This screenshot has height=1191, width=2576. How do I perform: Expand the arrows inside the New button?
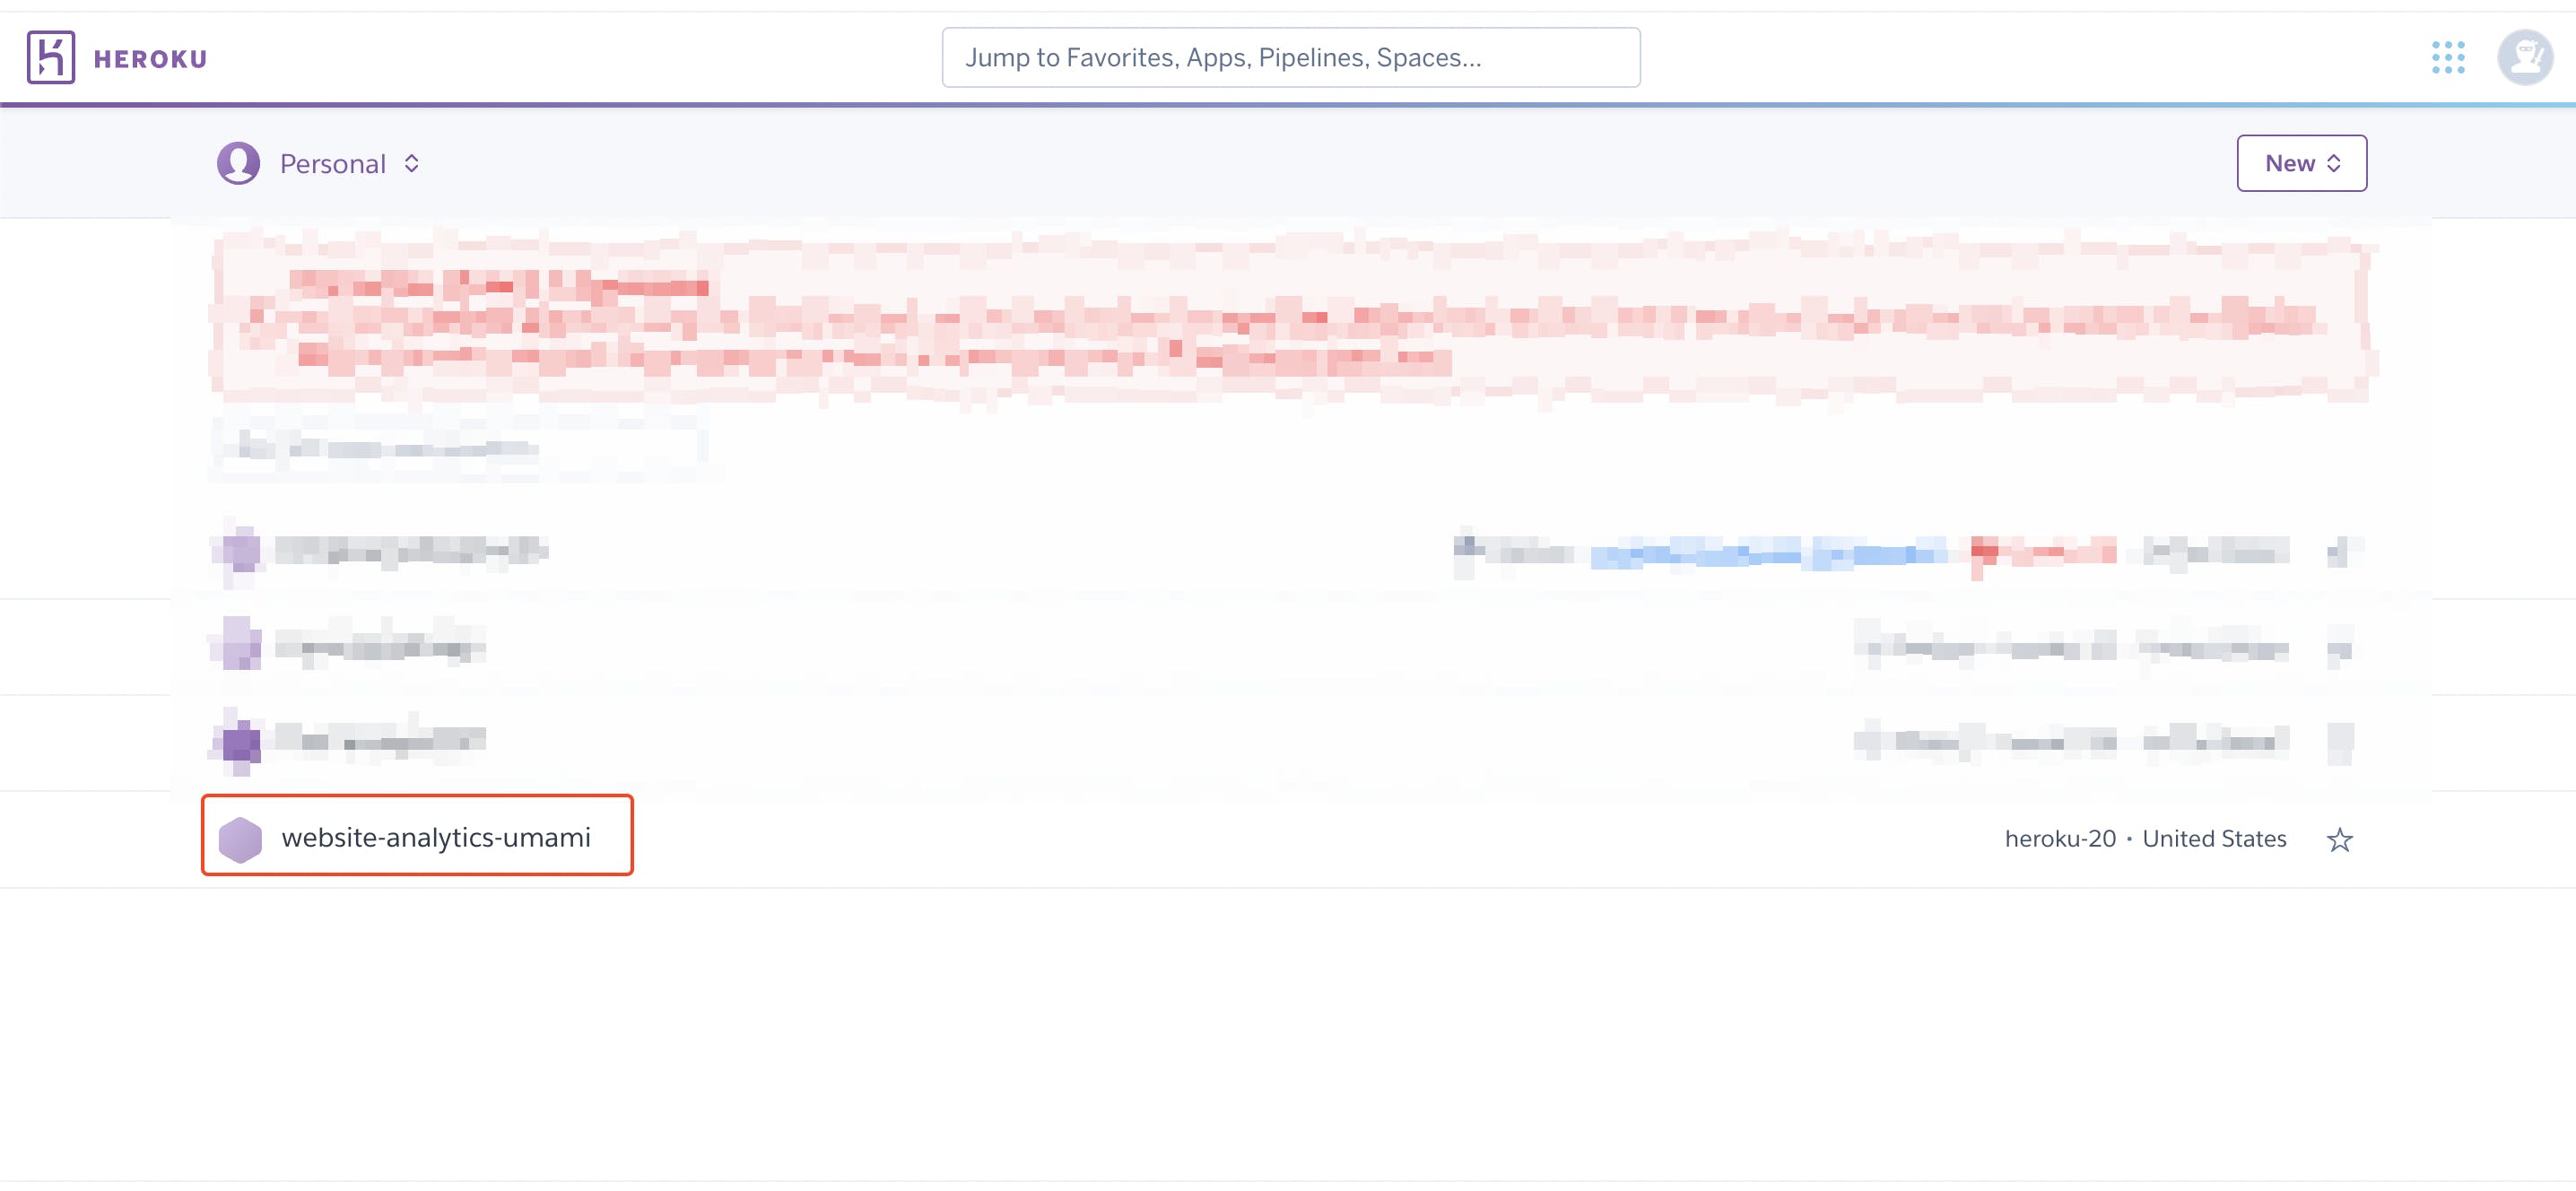pyautogui.click(x=2334, y=164)
